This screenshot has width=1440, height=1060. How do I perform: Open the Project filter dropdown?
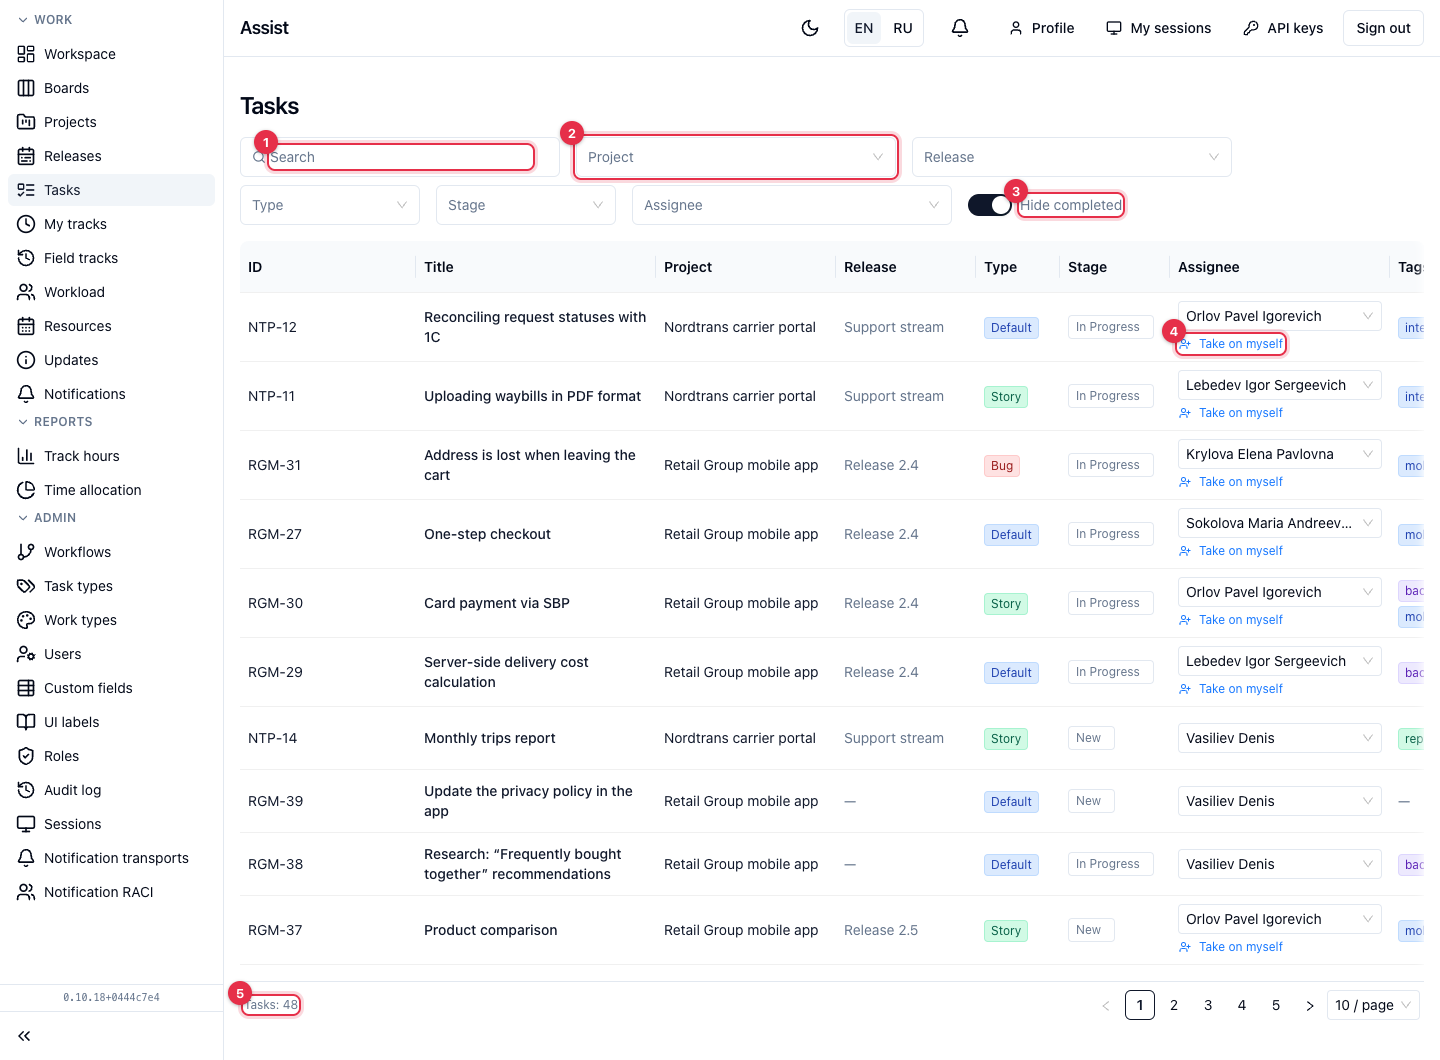[736, 157]
